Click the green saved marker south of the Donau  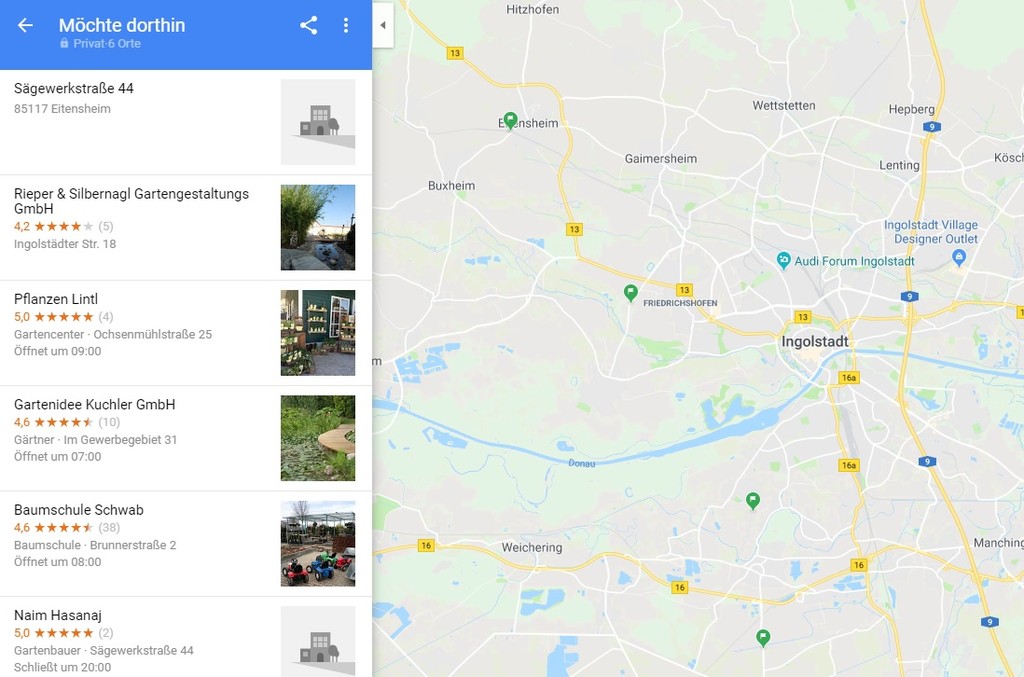752,501
